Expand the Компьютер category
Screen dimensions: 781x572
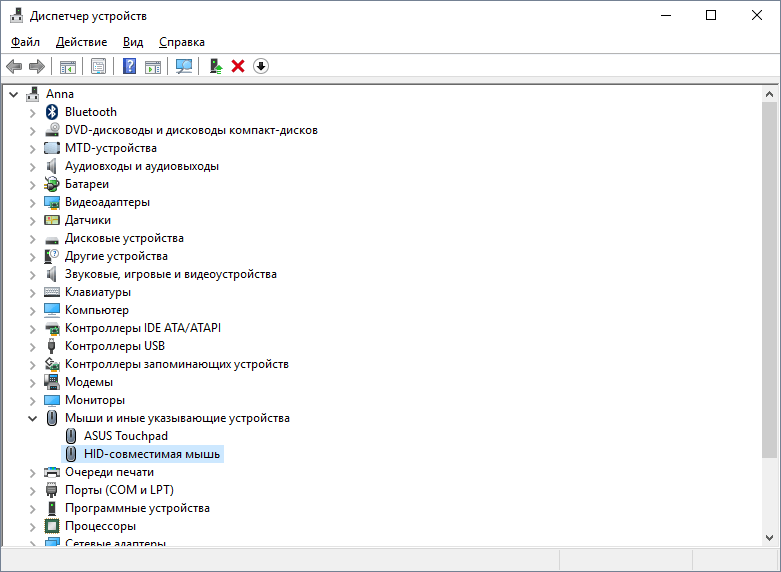pyautogui.click(x=33, y=310)
